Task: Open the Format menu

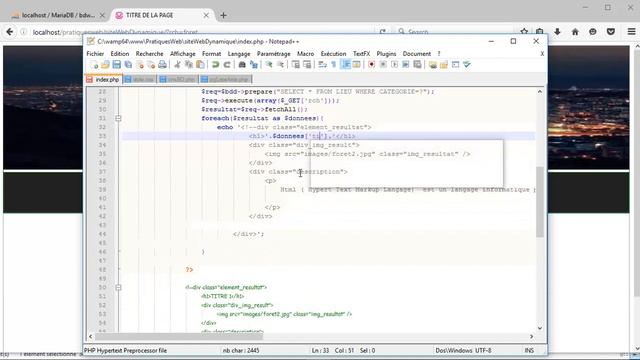Action: [211, 53]
